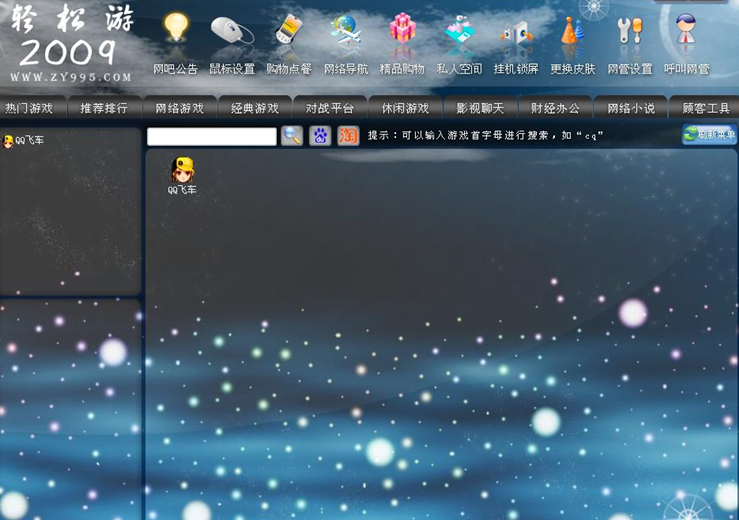Switch to 顾客工具 tab

point(706,108)
